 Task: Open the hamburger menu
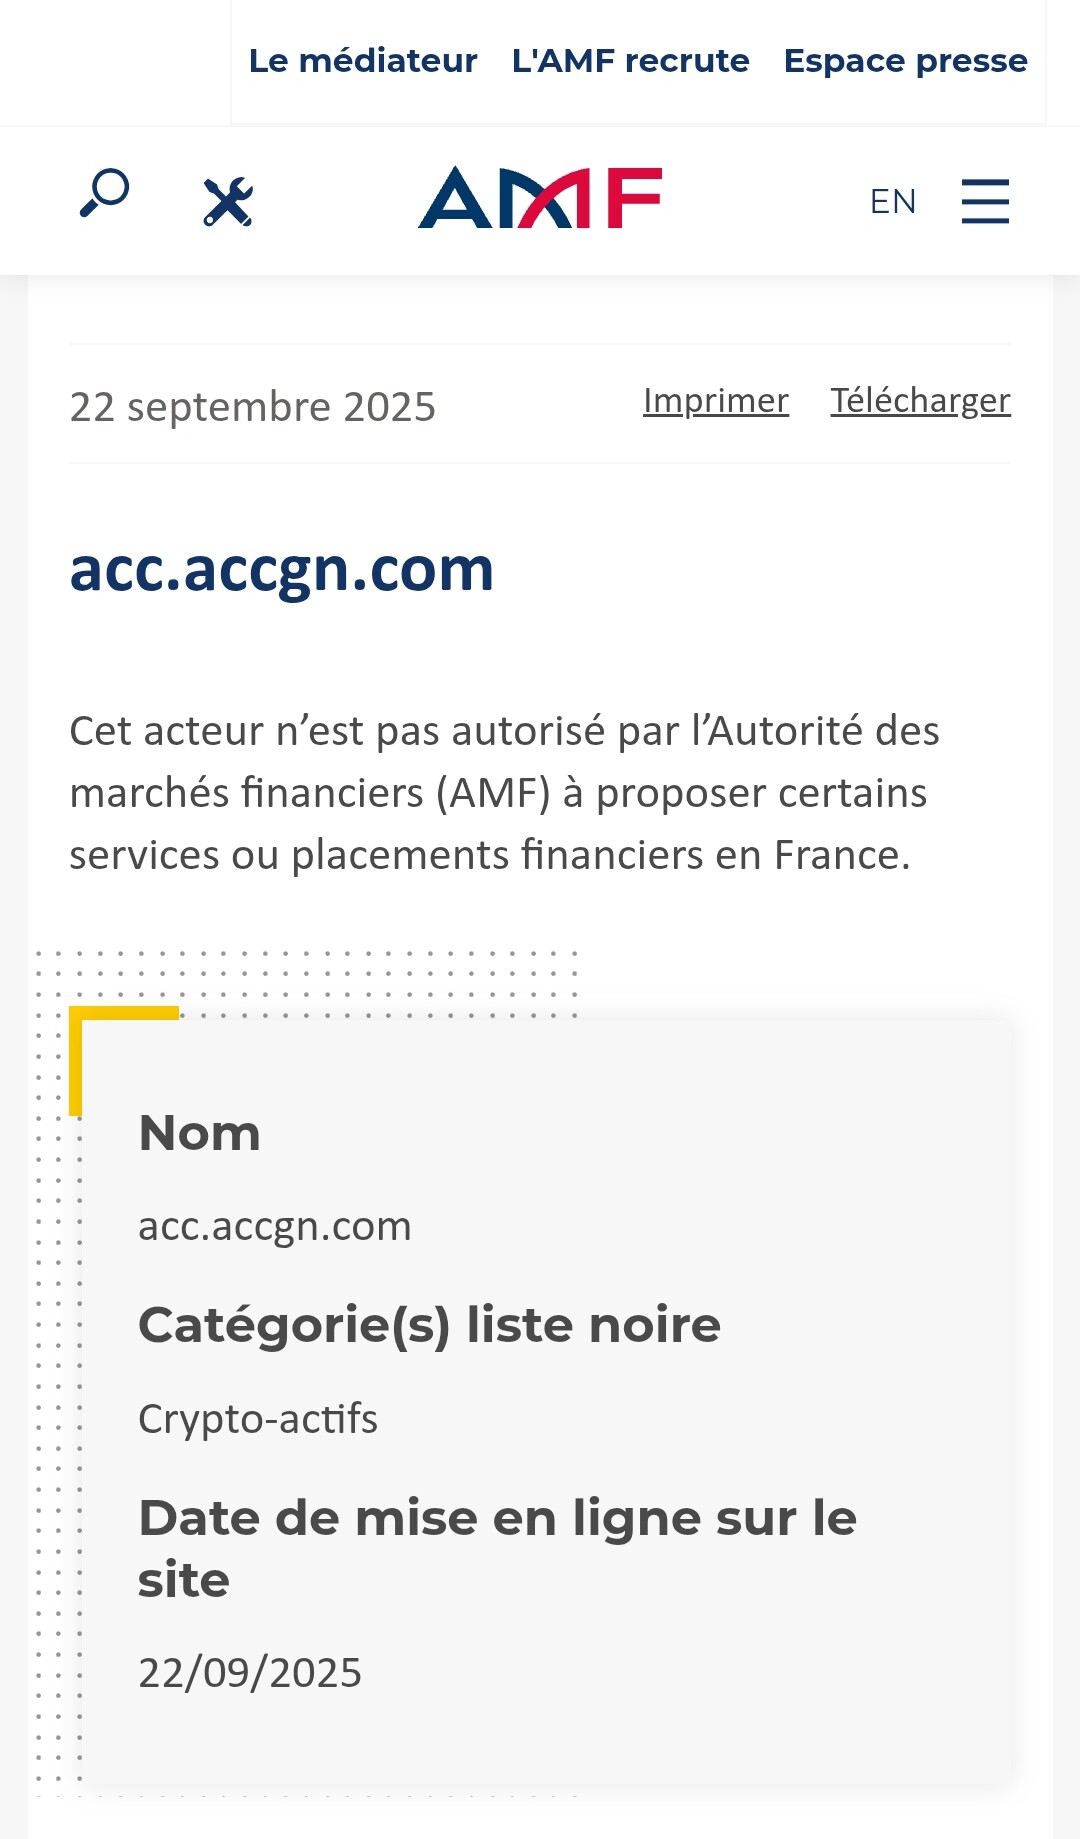pyautogui.click(x=985, y=201)
